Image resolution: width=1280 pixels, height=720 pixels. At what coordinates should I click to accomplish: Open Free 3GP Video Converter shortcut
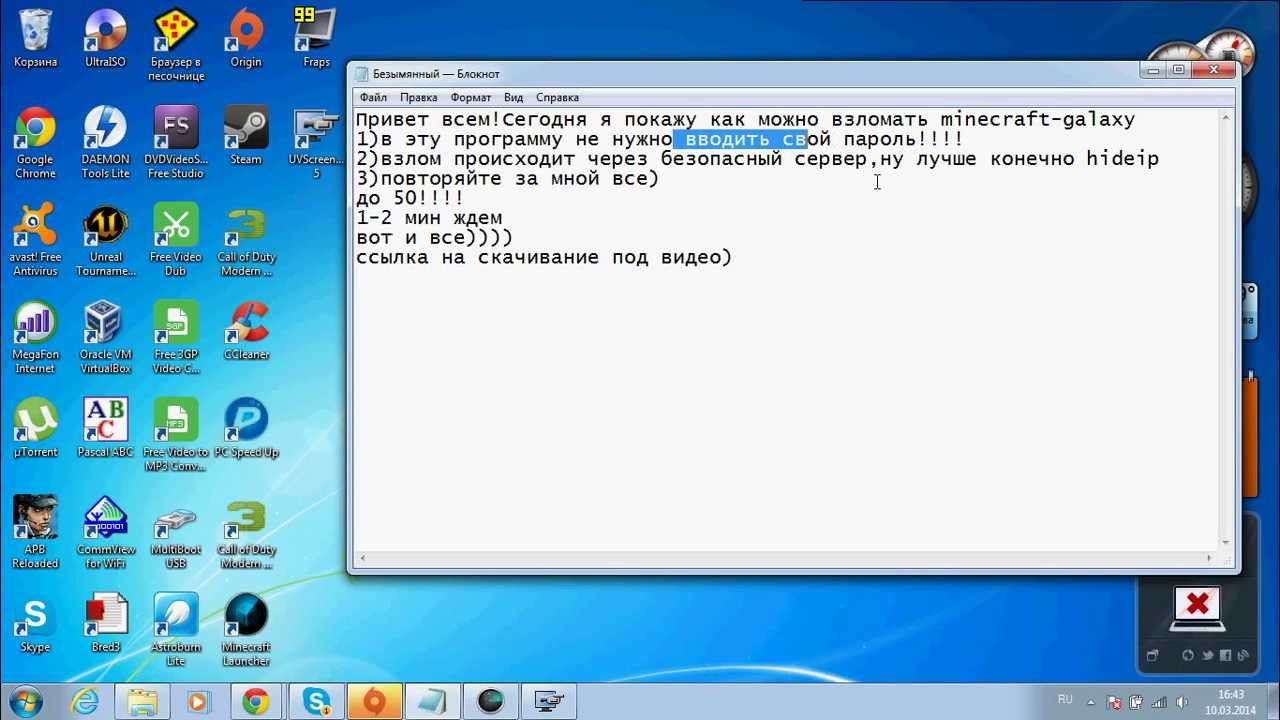176,338
